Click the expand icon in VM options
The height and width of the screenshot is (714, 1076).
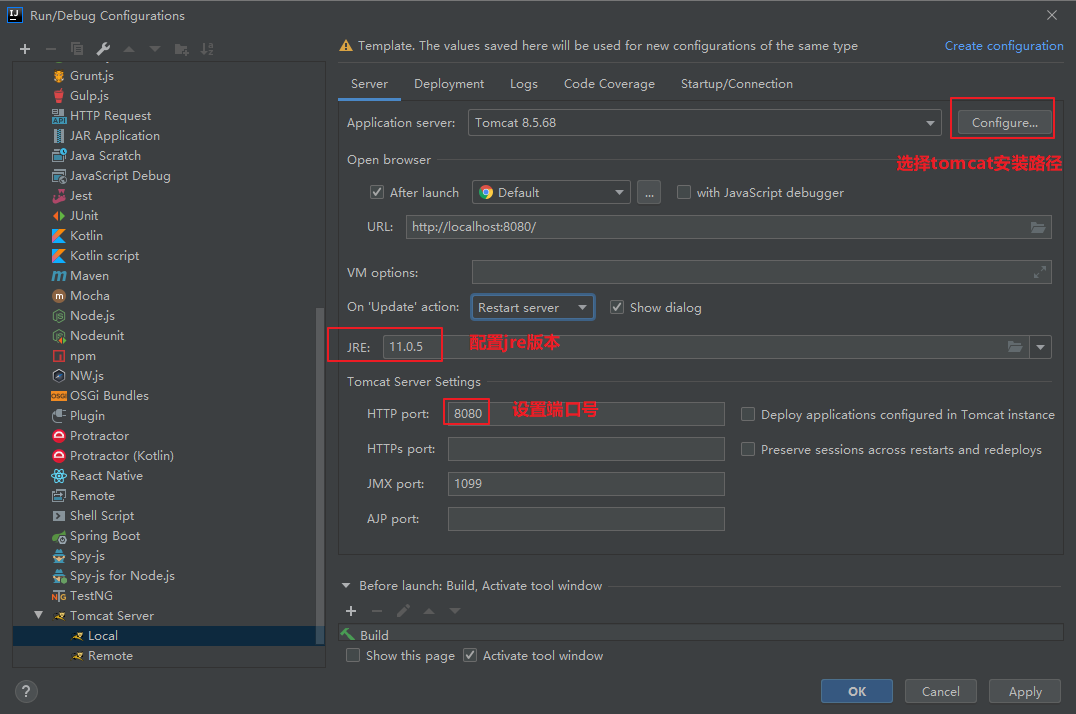(x=1040, y=272)
